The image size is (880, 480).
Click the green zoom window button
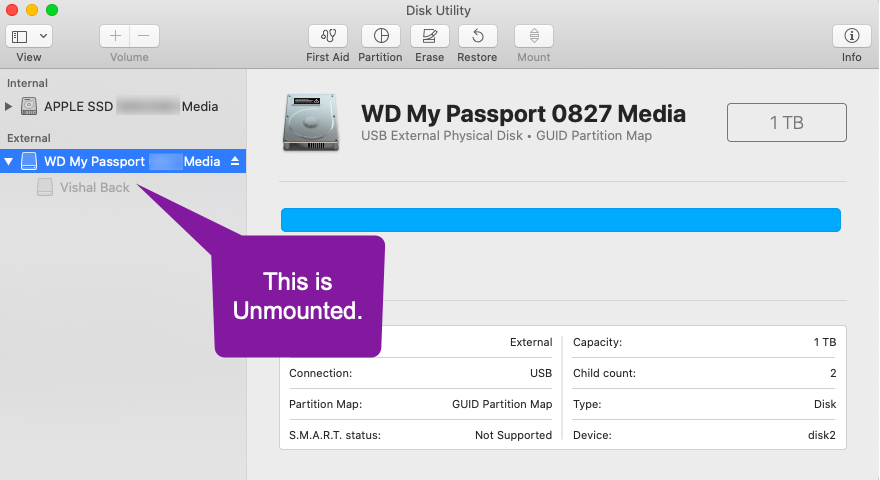click(52, 10)
